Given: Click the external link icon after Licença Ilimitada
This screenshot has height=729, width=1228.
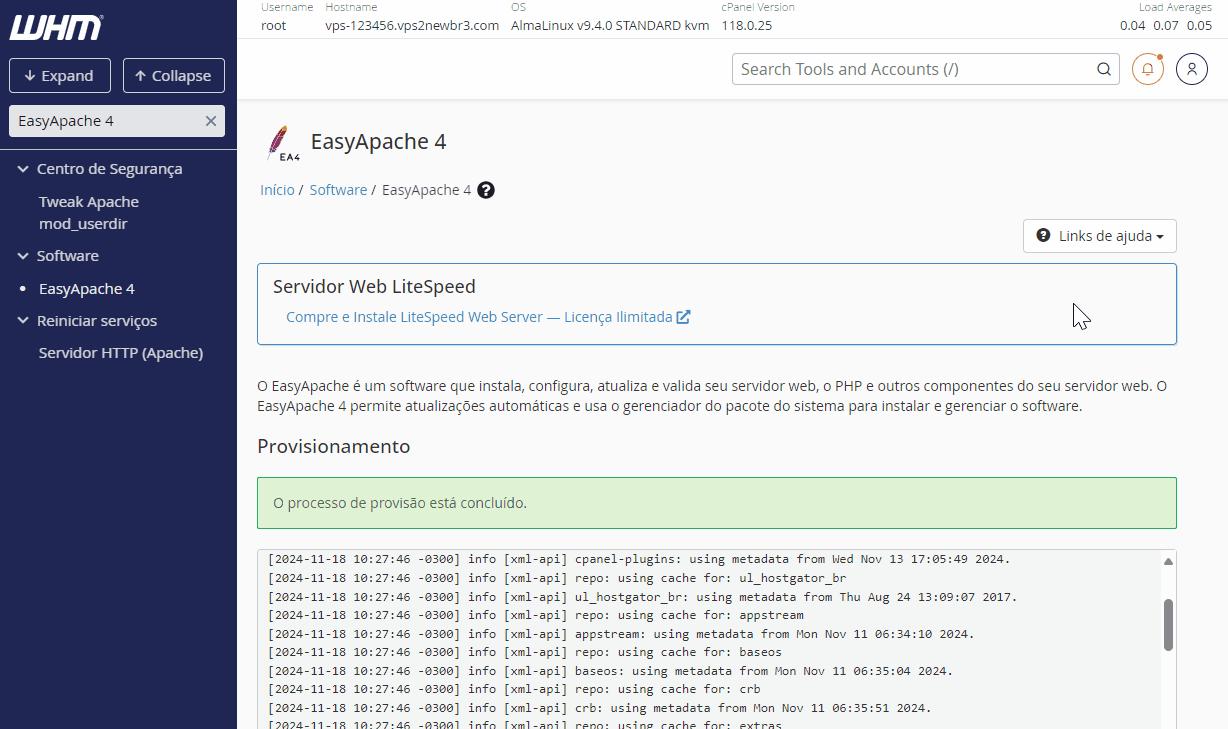Looking at the screenshot, I should [684, 317].
